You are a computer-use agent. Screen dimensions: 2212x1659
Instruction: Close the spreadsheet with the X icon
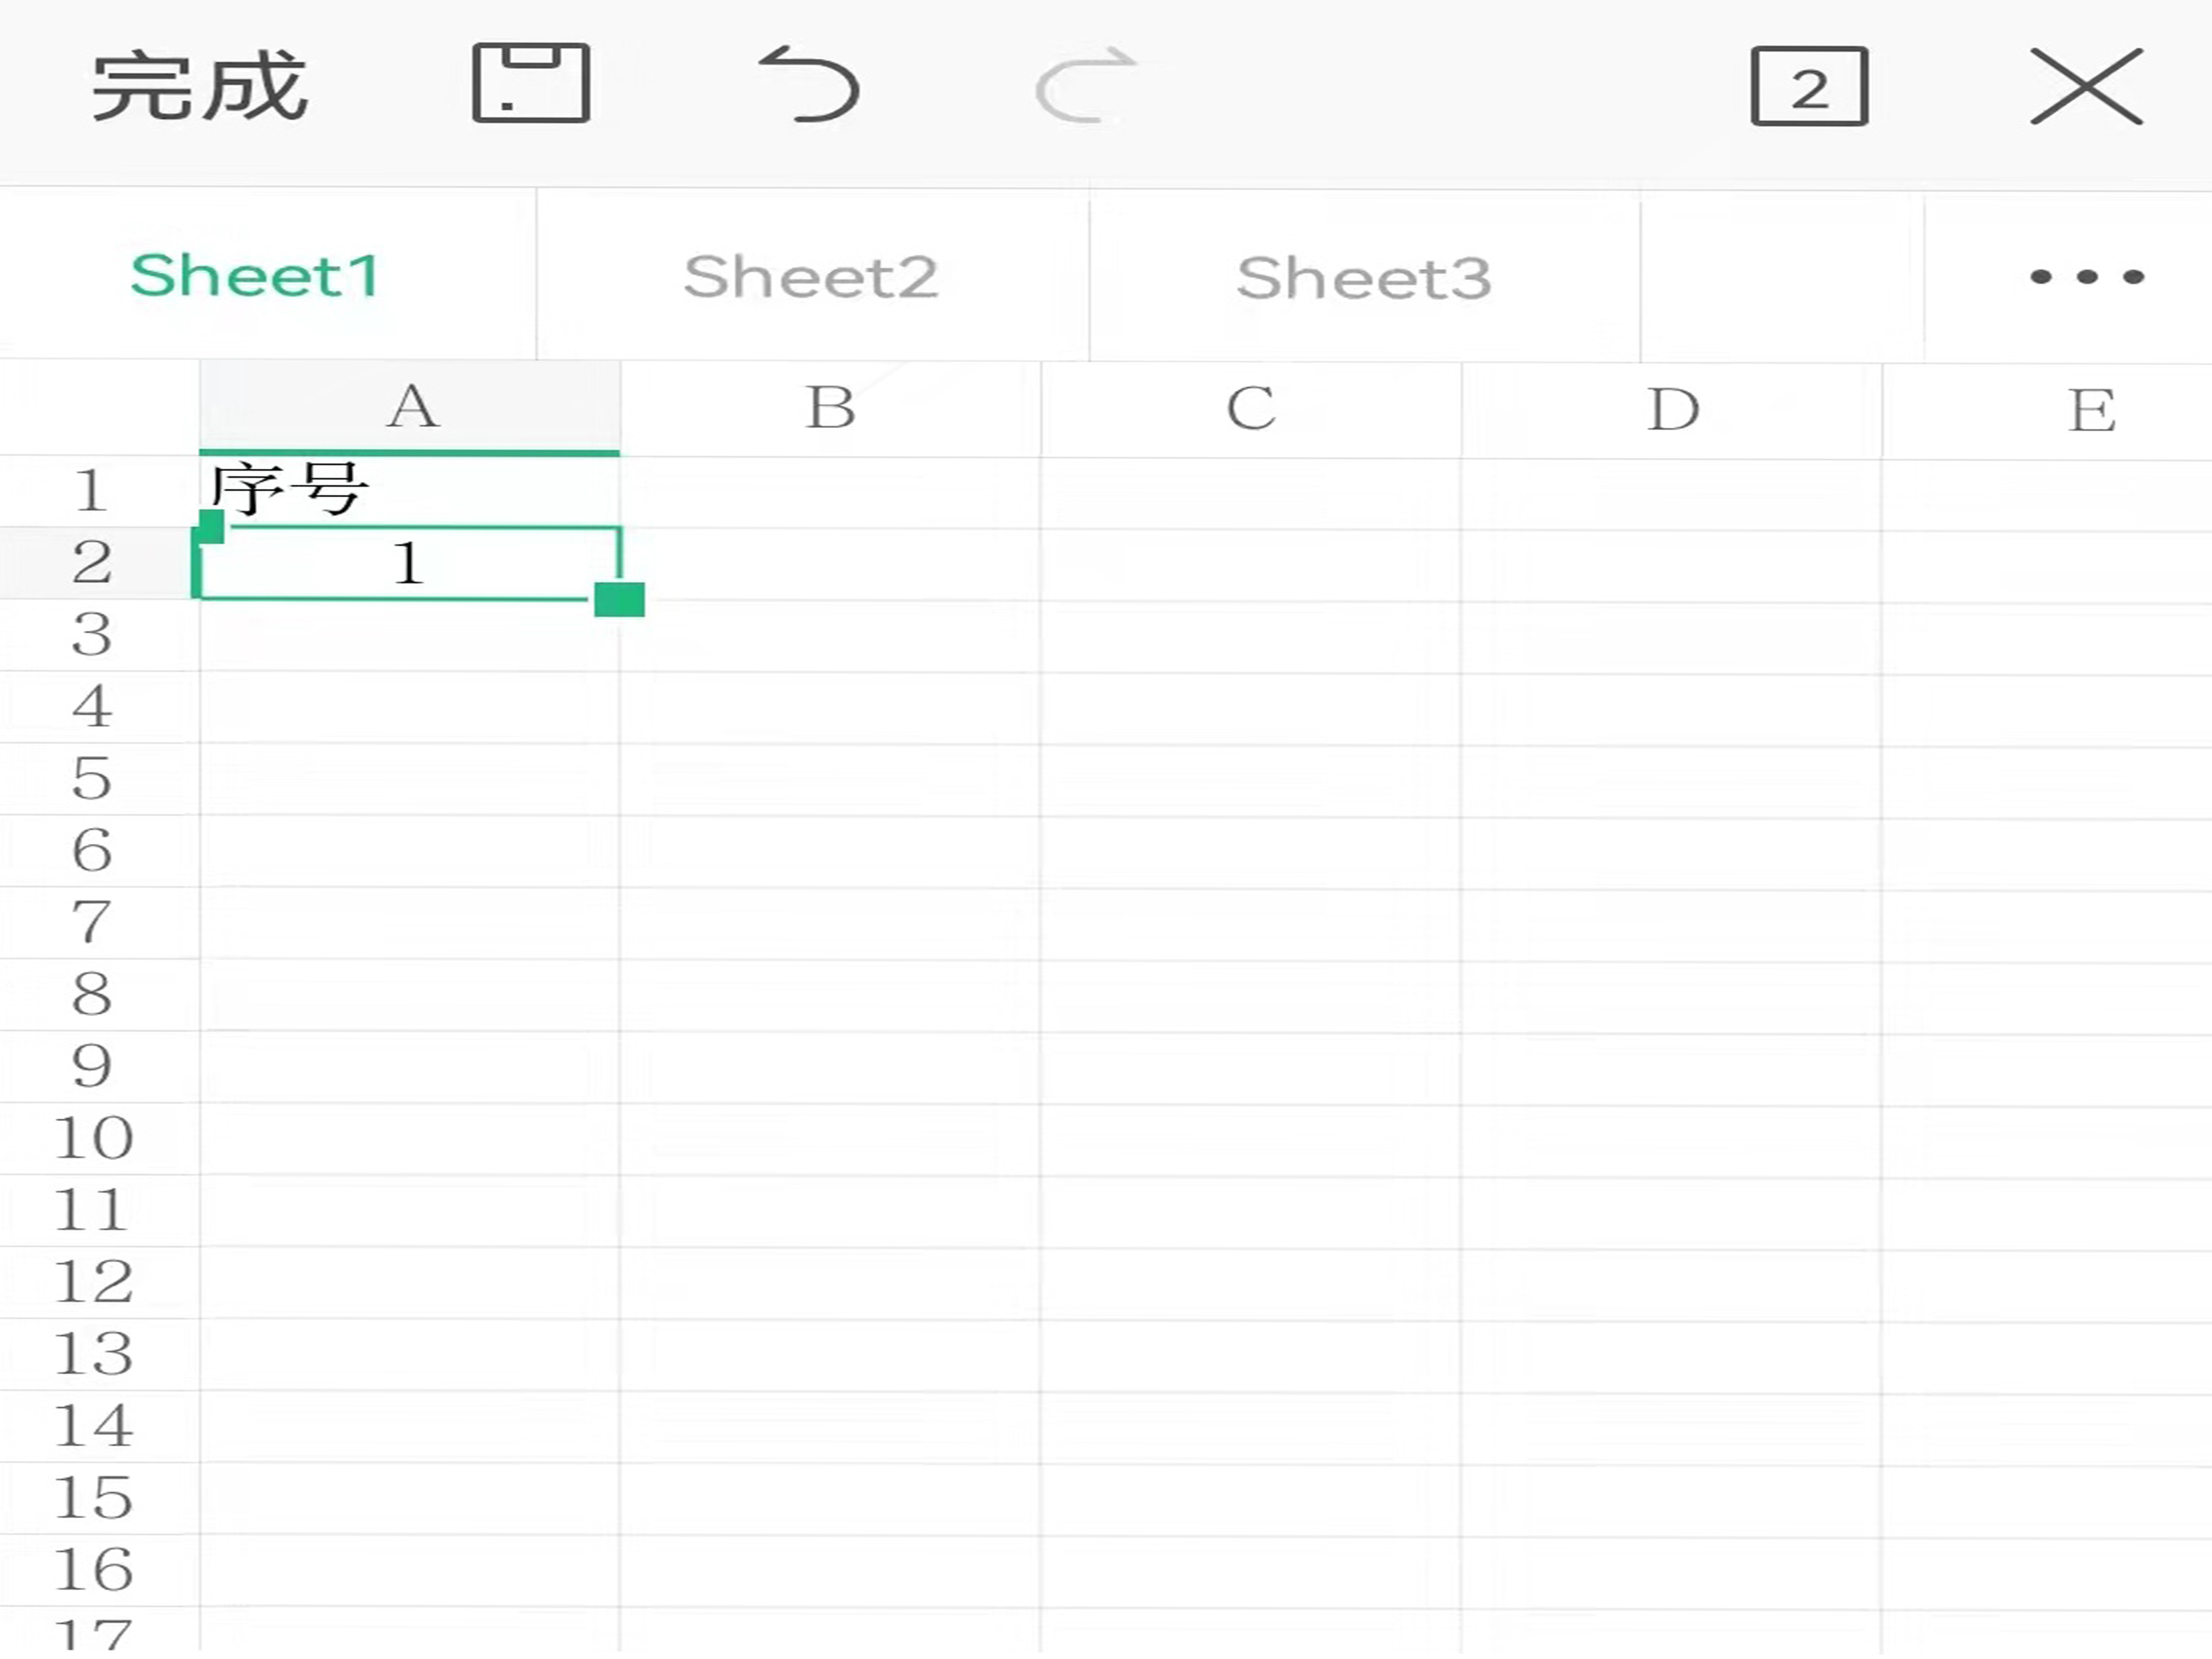coord(2086,87)
